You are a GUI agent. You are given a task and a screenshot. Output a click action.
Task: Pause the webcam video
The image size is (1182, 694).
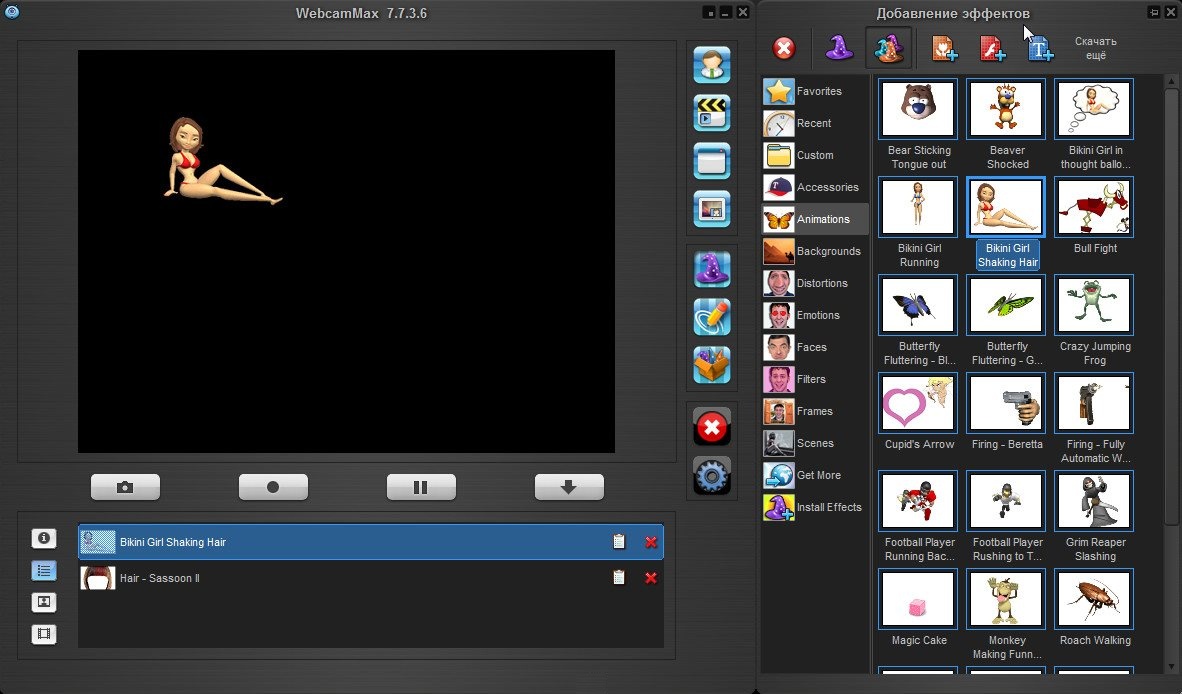click(421, 487)
